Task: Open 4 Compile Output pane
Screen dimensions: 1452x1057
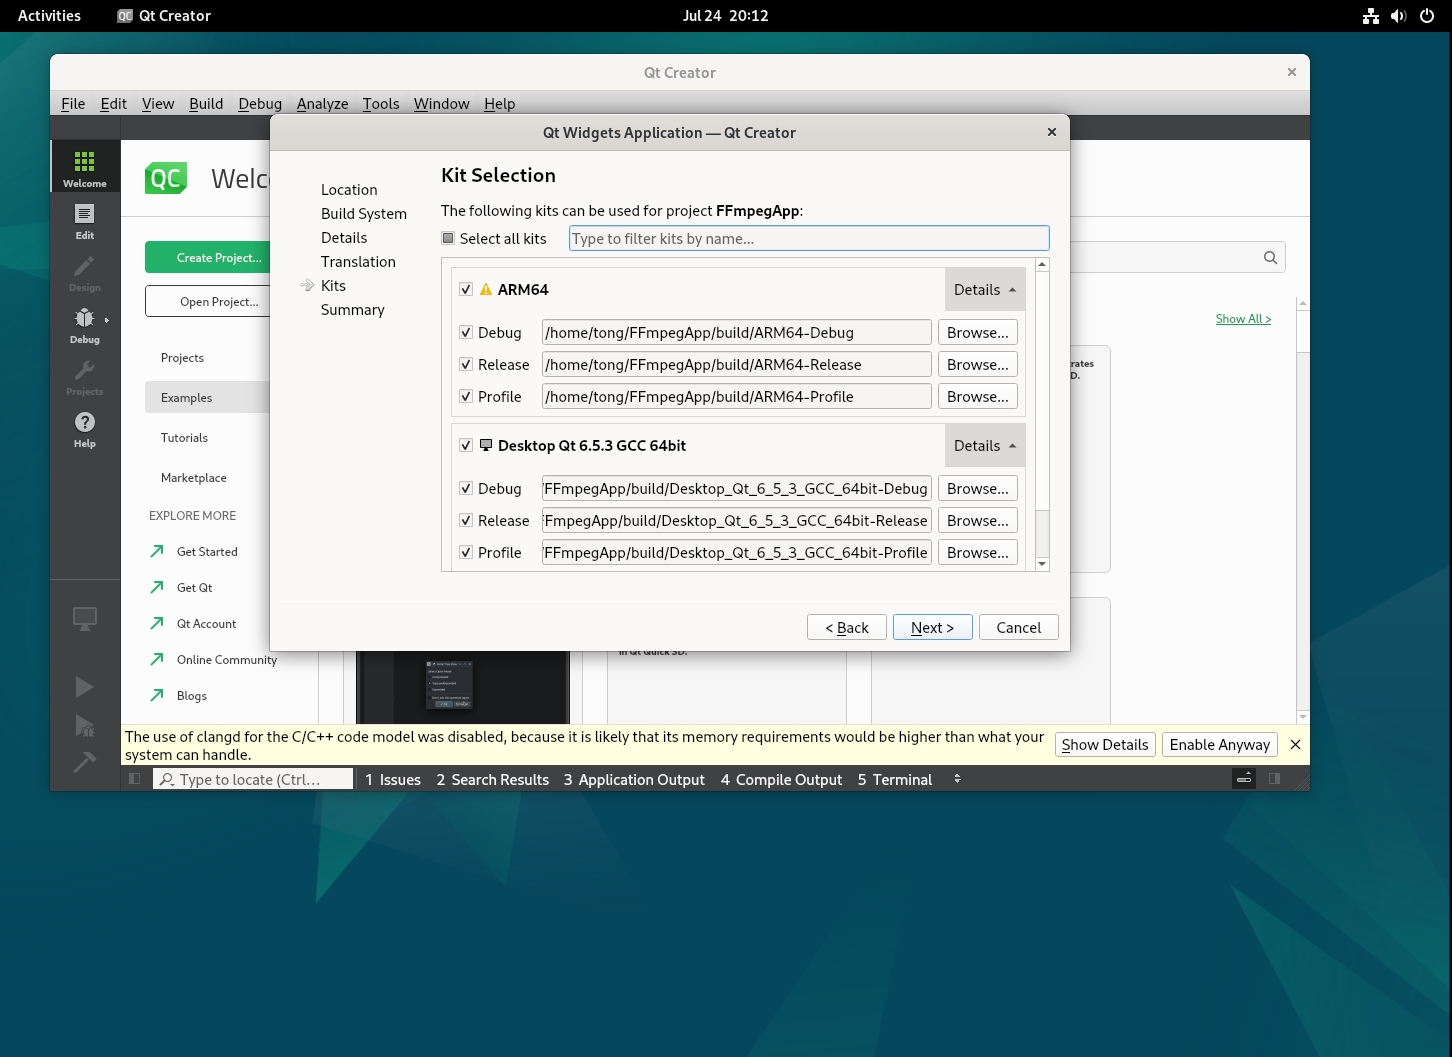Action: pyautogui.click(x=782, y=779)
